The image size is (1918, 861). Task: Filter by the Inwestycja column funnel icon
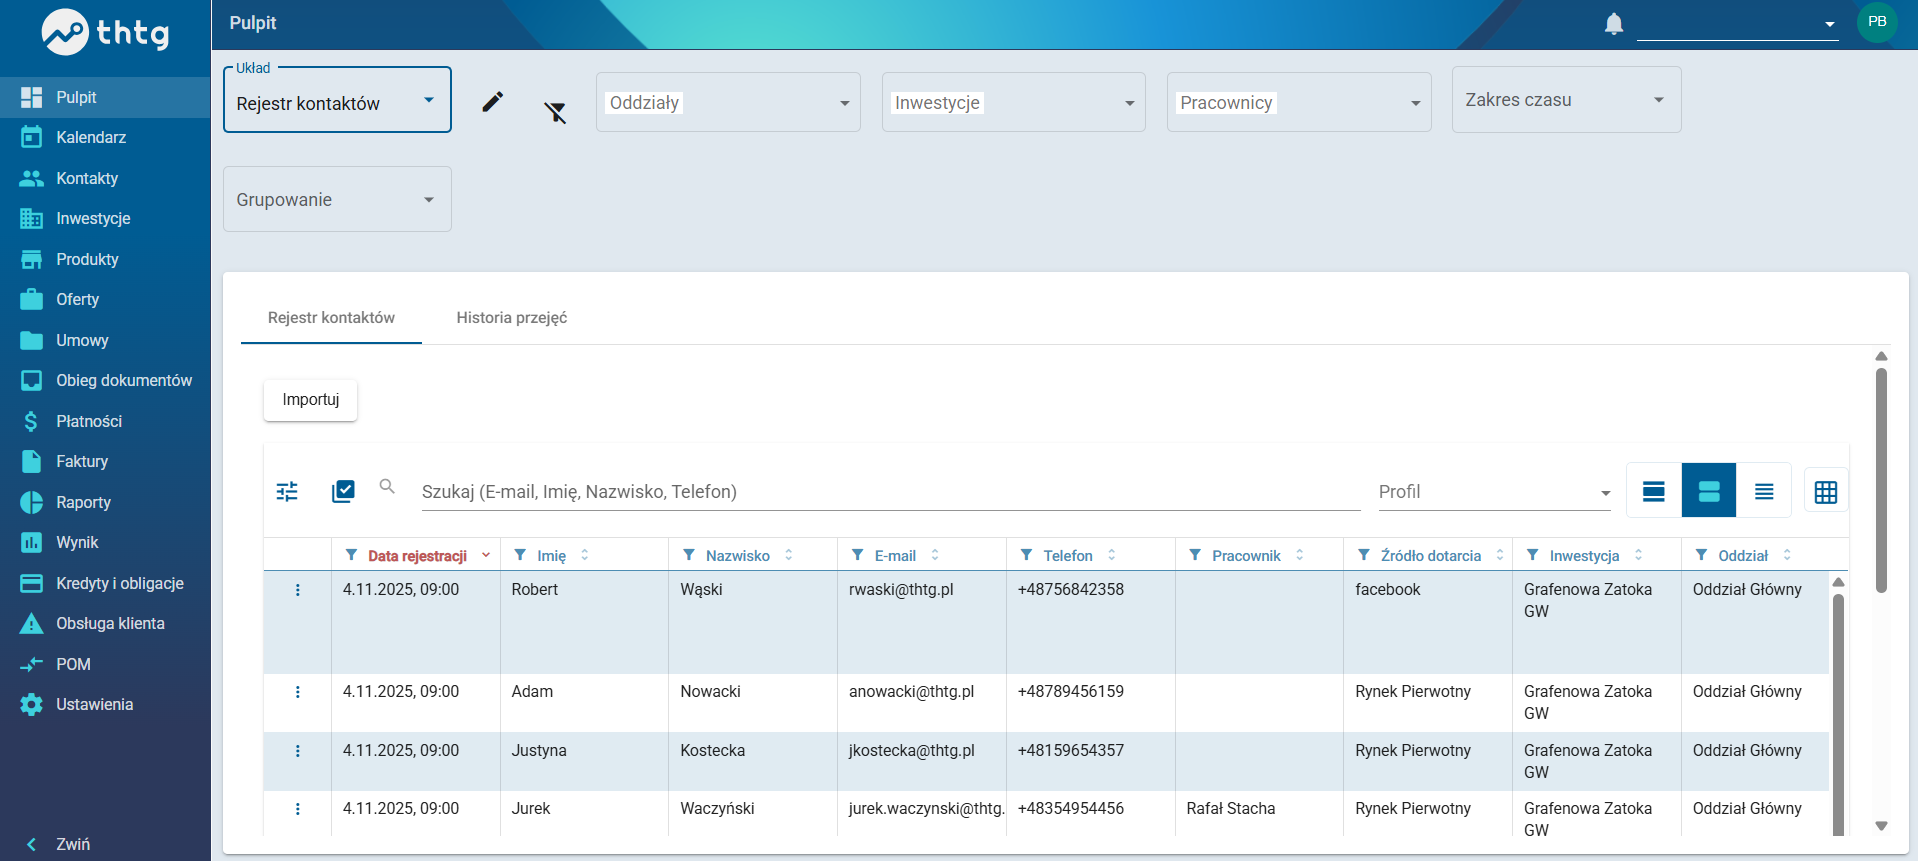tap(1533, 555)
